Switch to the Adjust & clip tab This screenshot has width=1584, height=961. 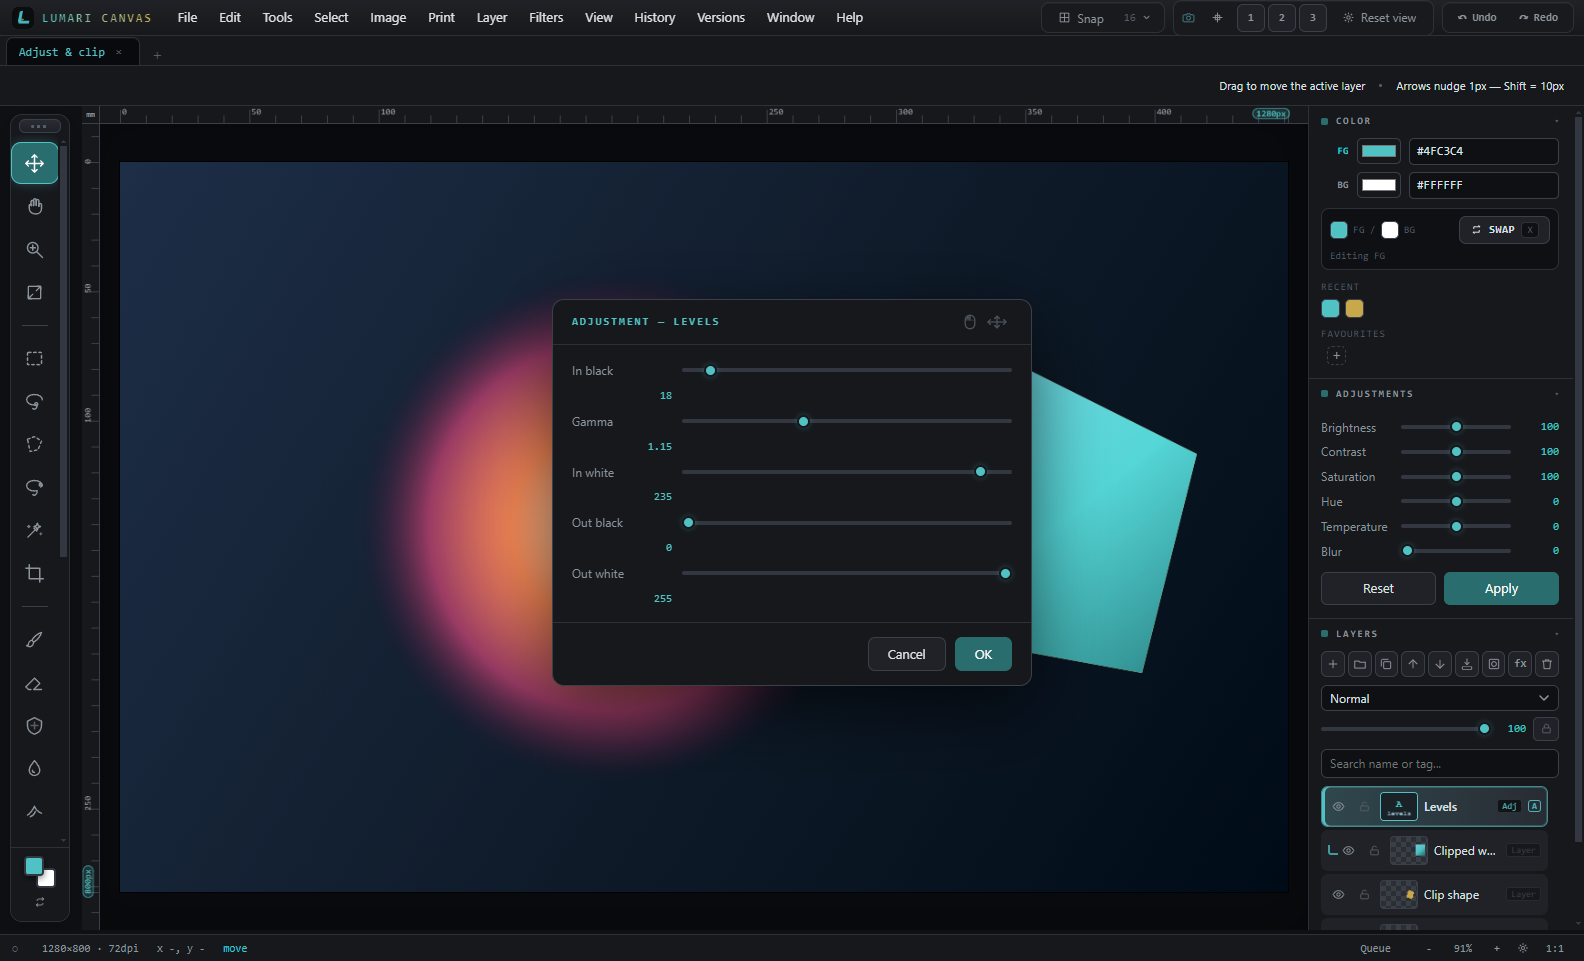click(x=62, y=52)
